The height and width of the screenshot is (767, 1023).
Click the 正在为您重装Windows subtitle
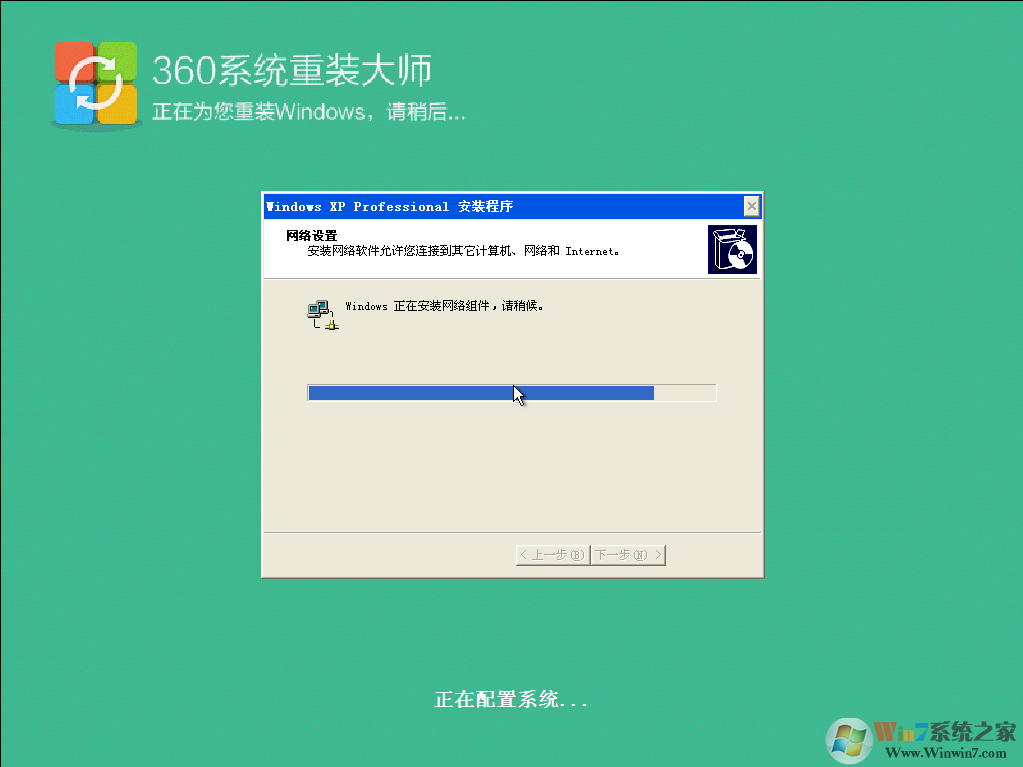(307, 112)
